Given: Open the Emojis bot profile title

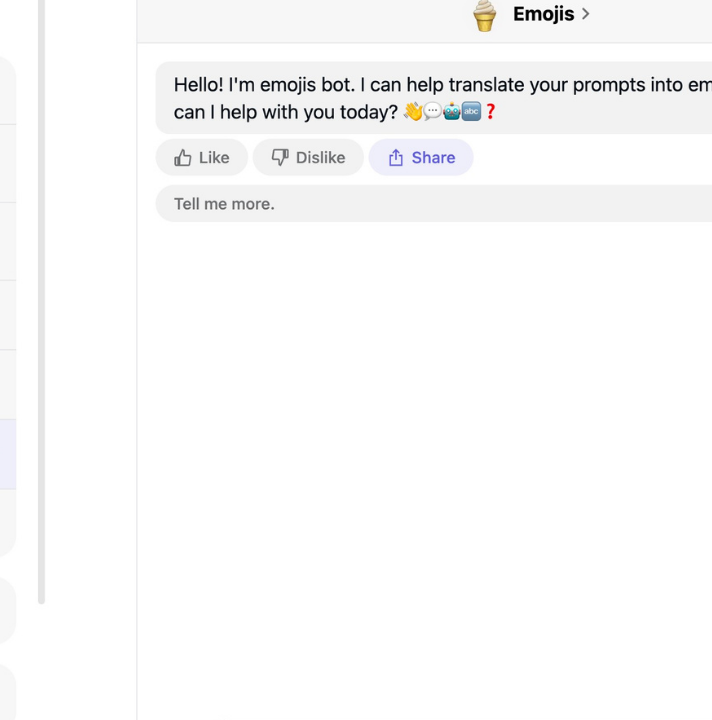Looking at the screenshot, I should [x=543, y=14].
